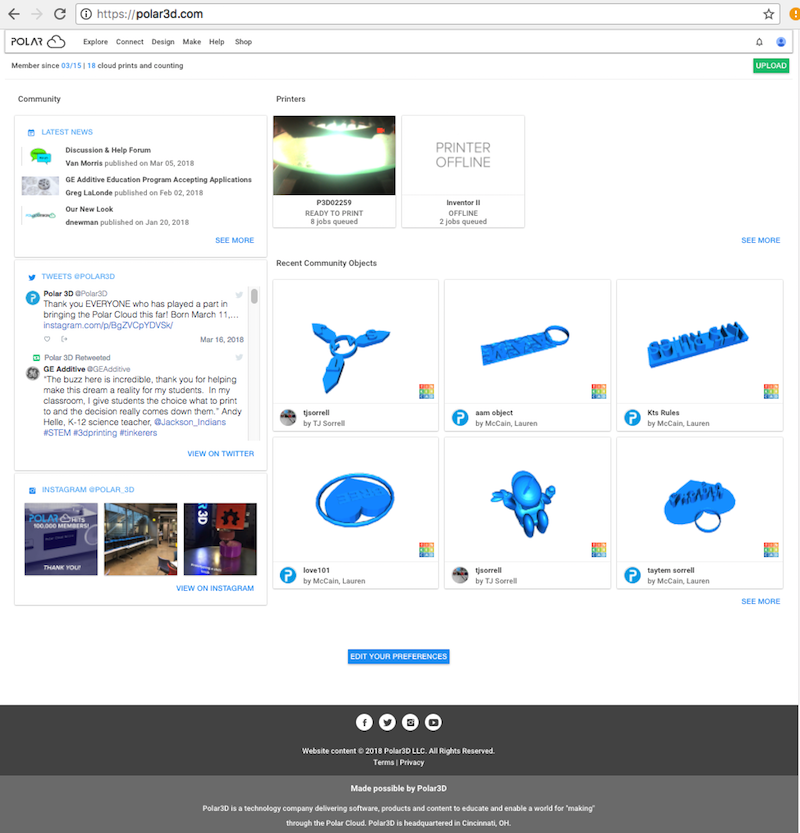Click the Facebook icon in footer
This screenshot has width=800, height=833.
(x=364, y=722)
